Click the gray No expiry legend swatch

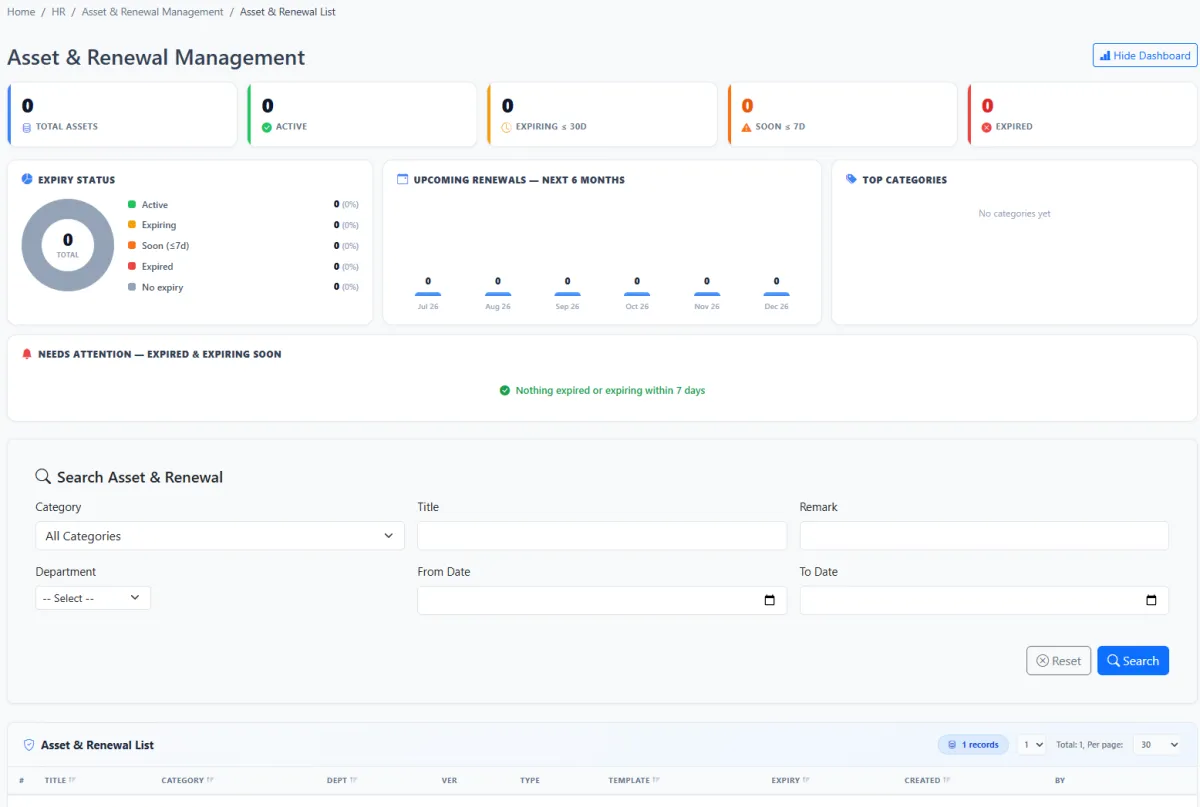point(132,287)
